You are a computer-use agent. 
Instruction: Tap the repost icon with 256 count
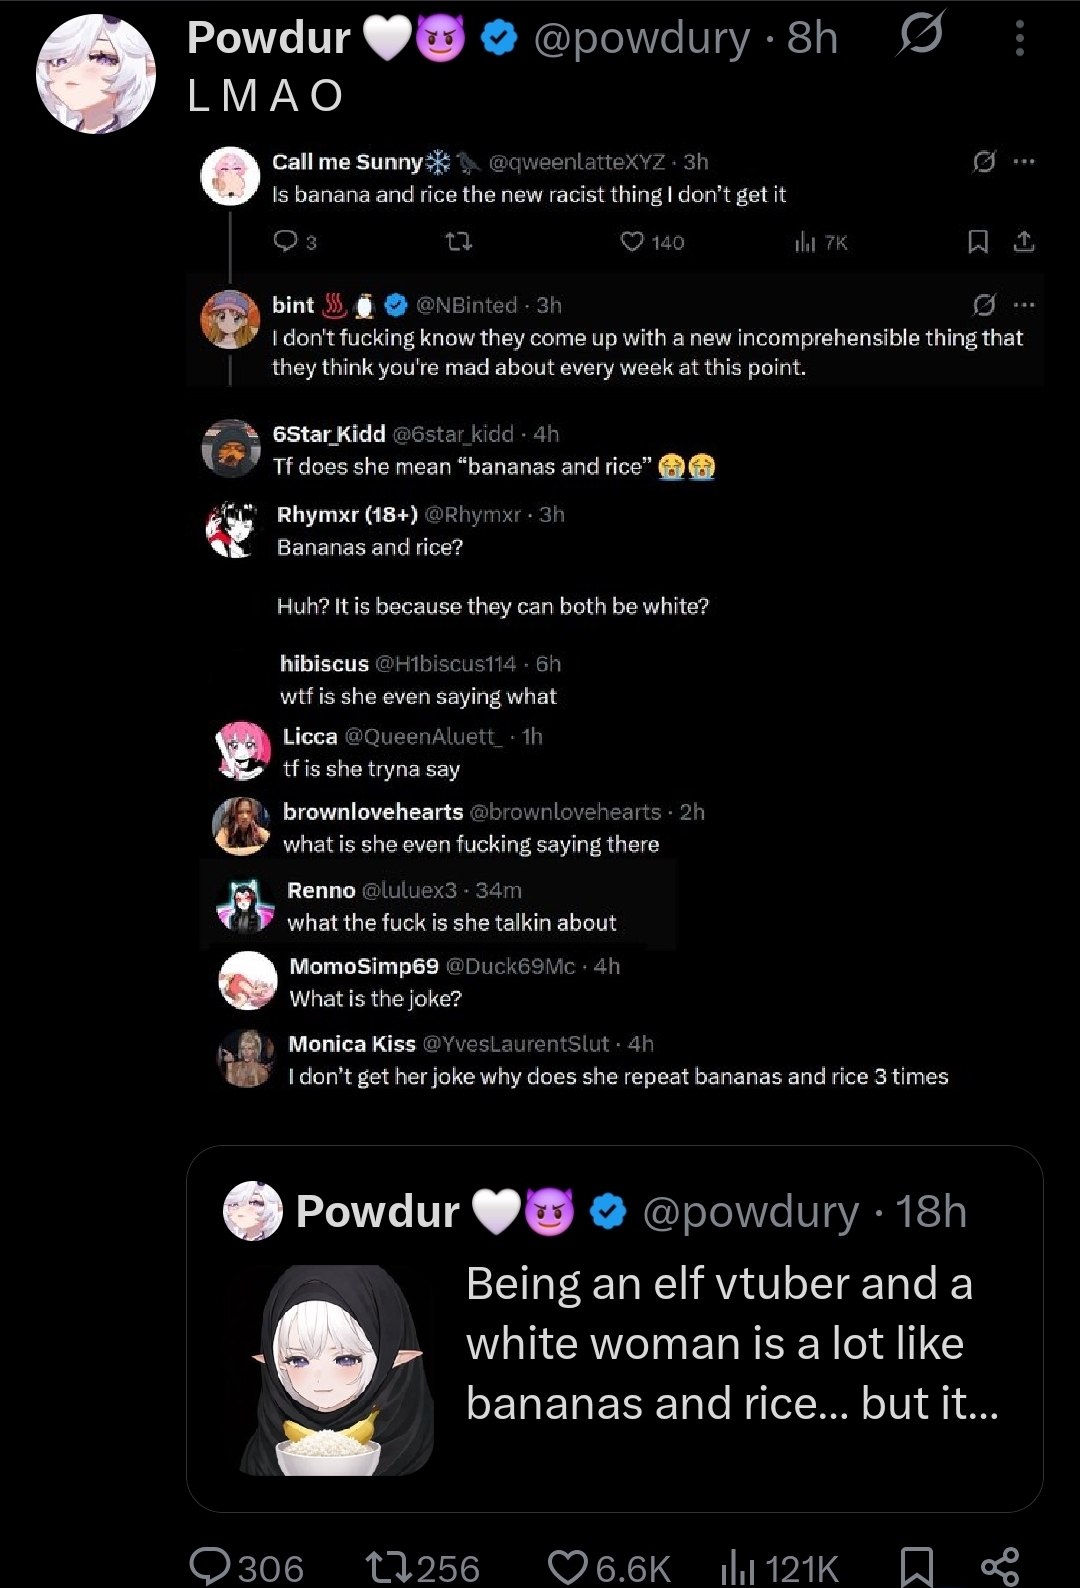(422, 1567)
